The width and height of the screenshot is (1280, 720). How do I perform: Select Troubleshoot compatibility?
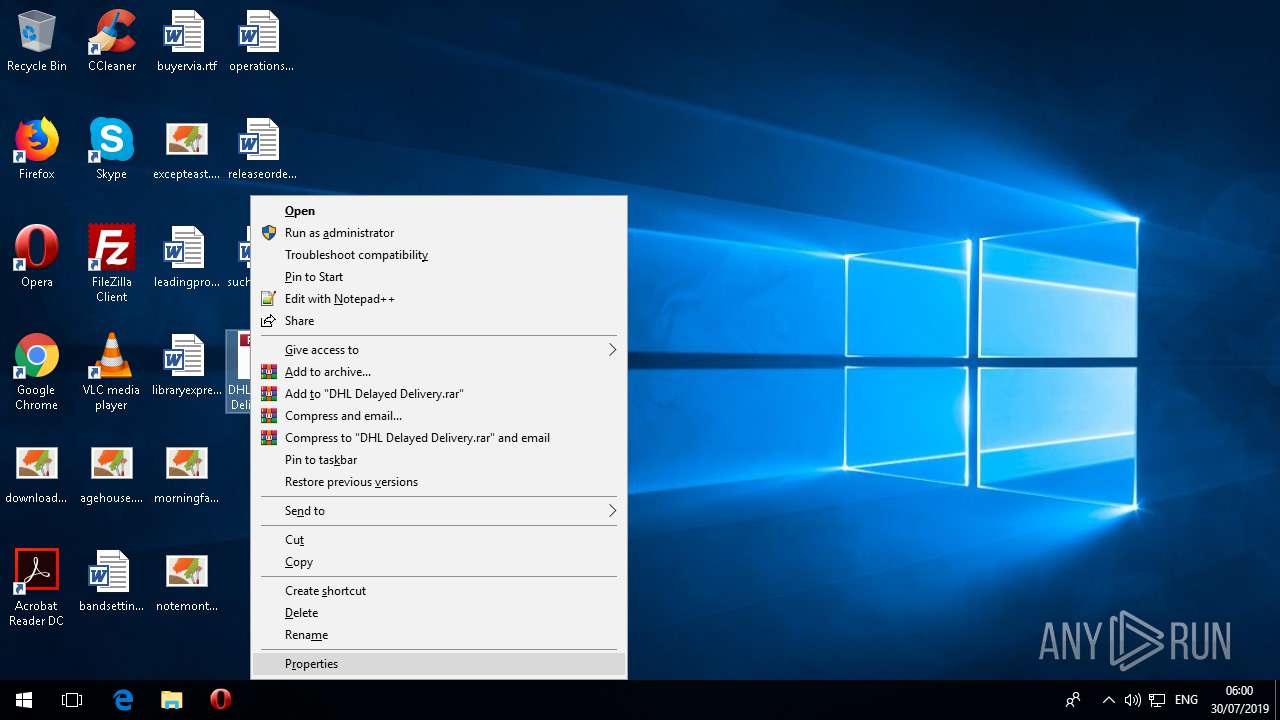438,255
